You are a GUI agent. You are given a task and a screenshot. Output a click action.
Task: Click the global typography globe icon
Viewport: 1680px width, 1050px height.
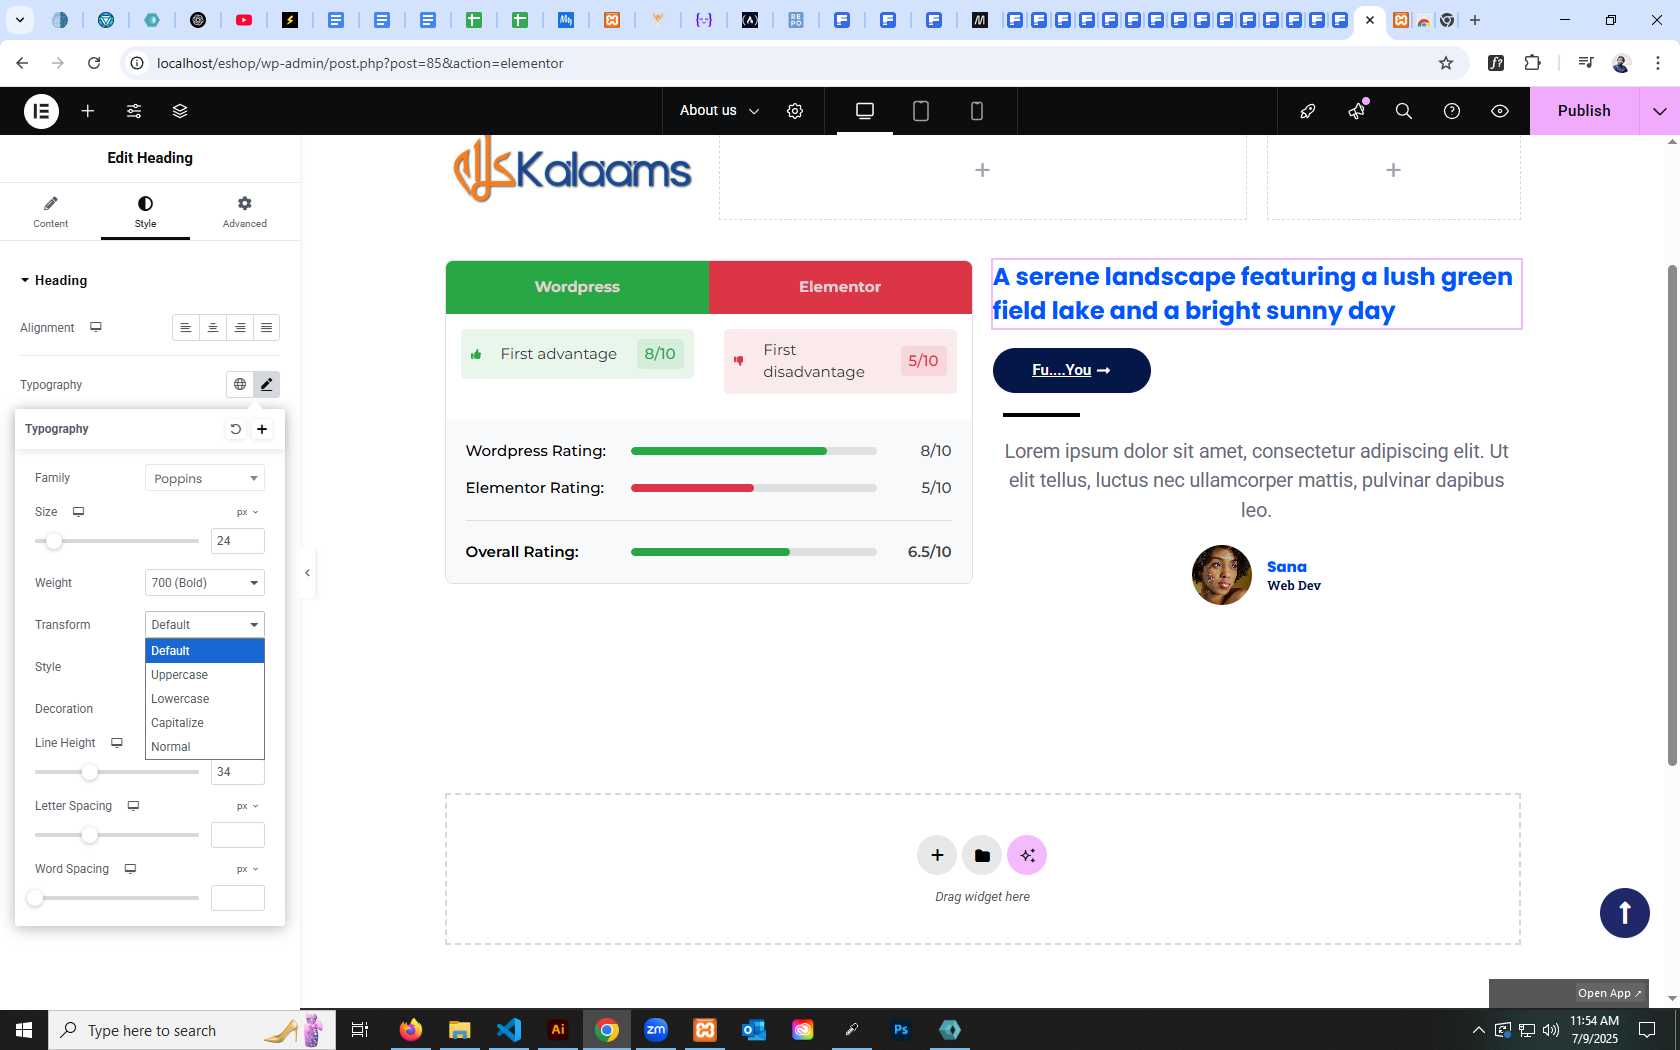(x=240, y=384)
